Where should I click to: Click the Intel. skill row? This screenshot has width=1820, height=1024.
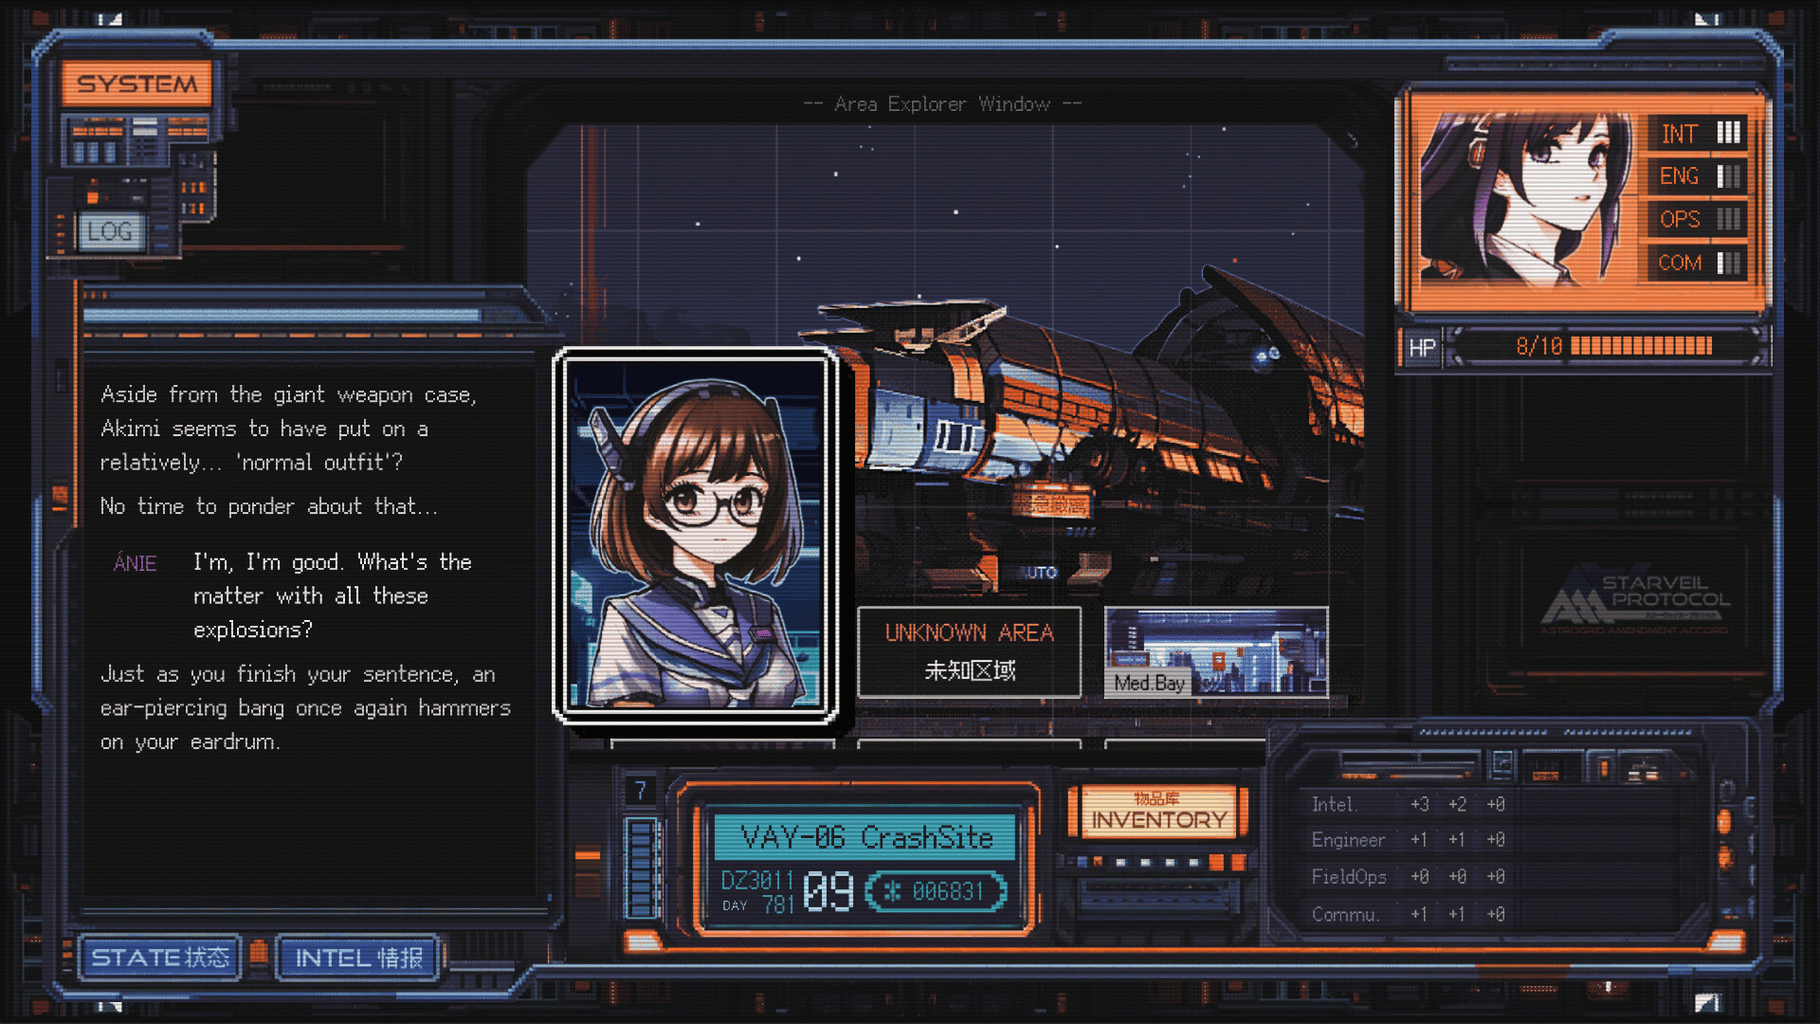(x=1407, y=804)
